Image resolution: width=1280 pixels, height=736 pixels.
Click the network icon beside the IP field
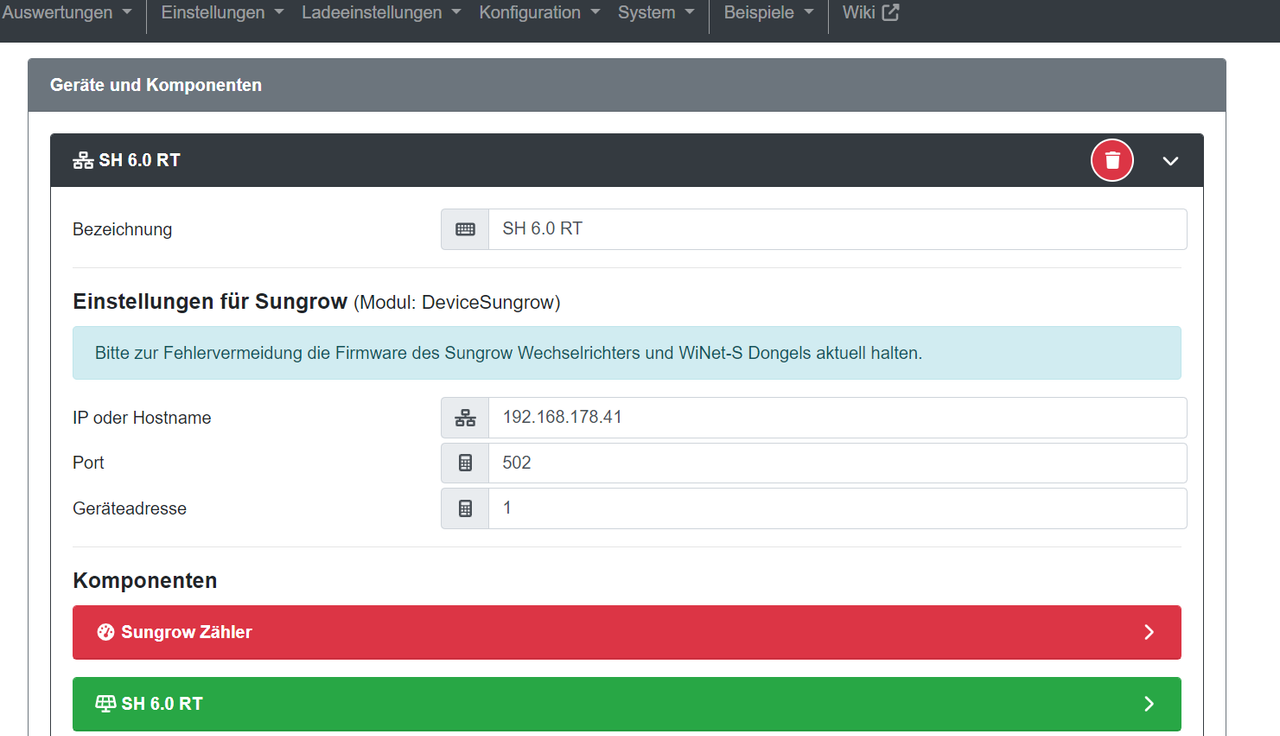[x=465, y=417]
